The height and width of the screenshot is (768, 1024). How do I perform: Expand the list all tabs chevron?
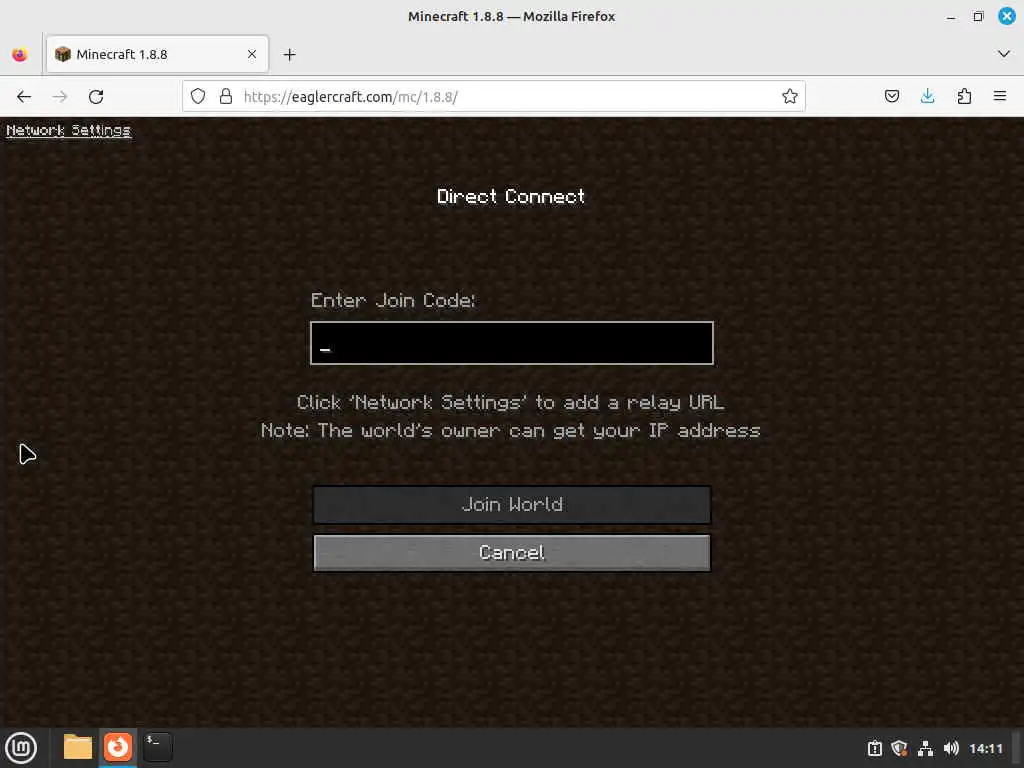[x=1004, y=54]
